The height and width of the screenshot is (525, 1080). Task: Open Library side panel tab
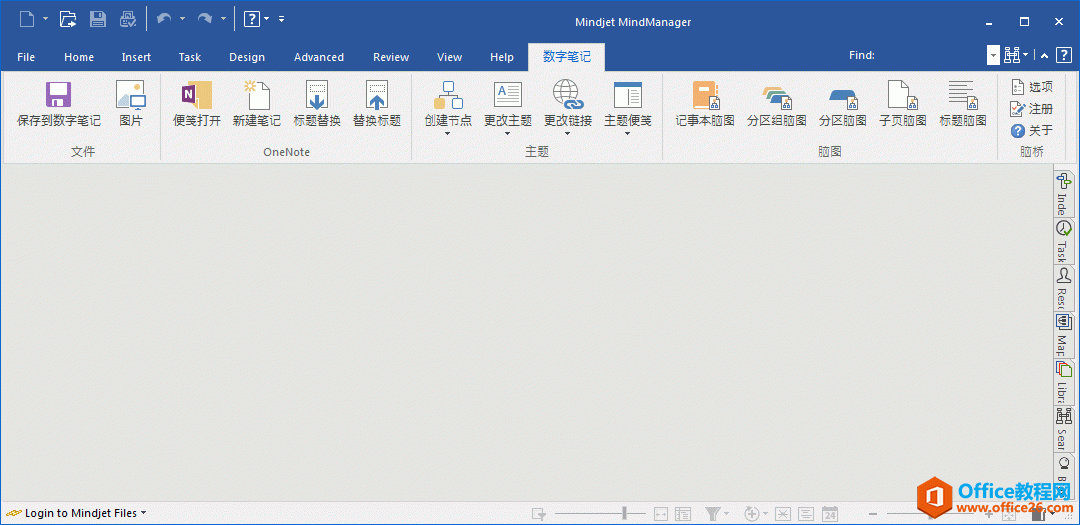click(x=1064, y=382)
